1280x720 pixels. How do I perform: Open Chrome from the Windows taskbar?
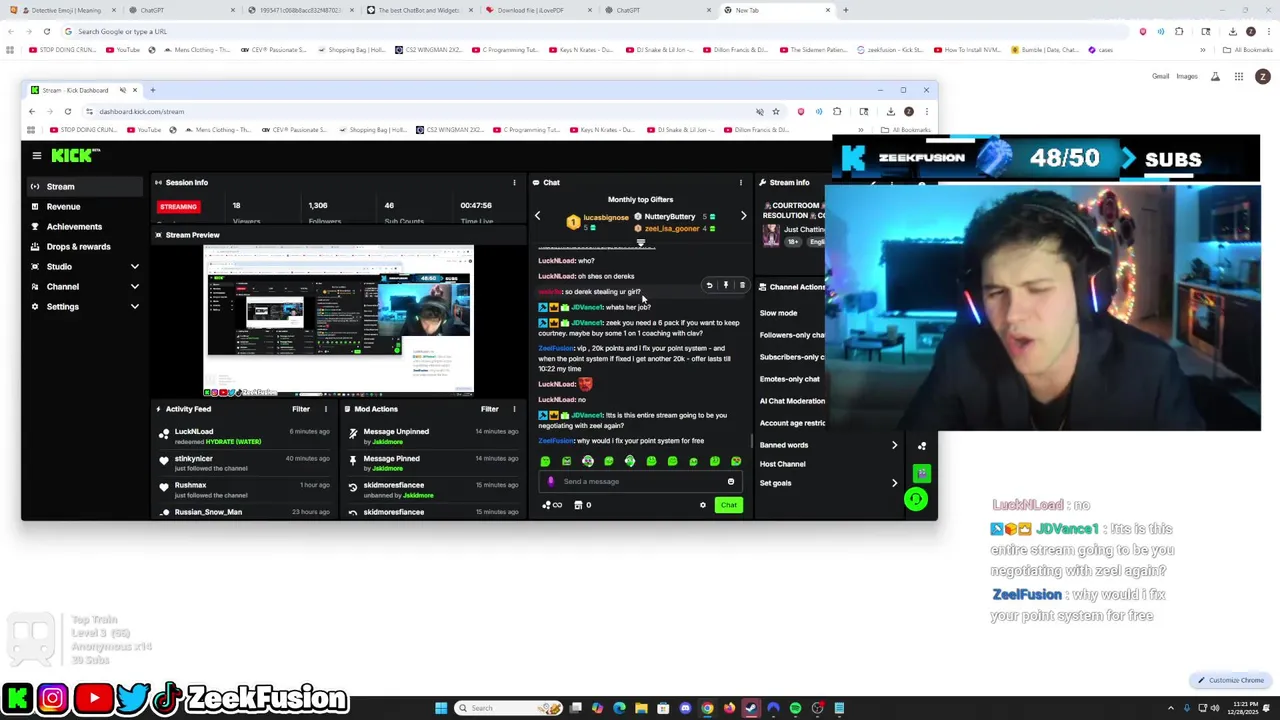[707, 708]
